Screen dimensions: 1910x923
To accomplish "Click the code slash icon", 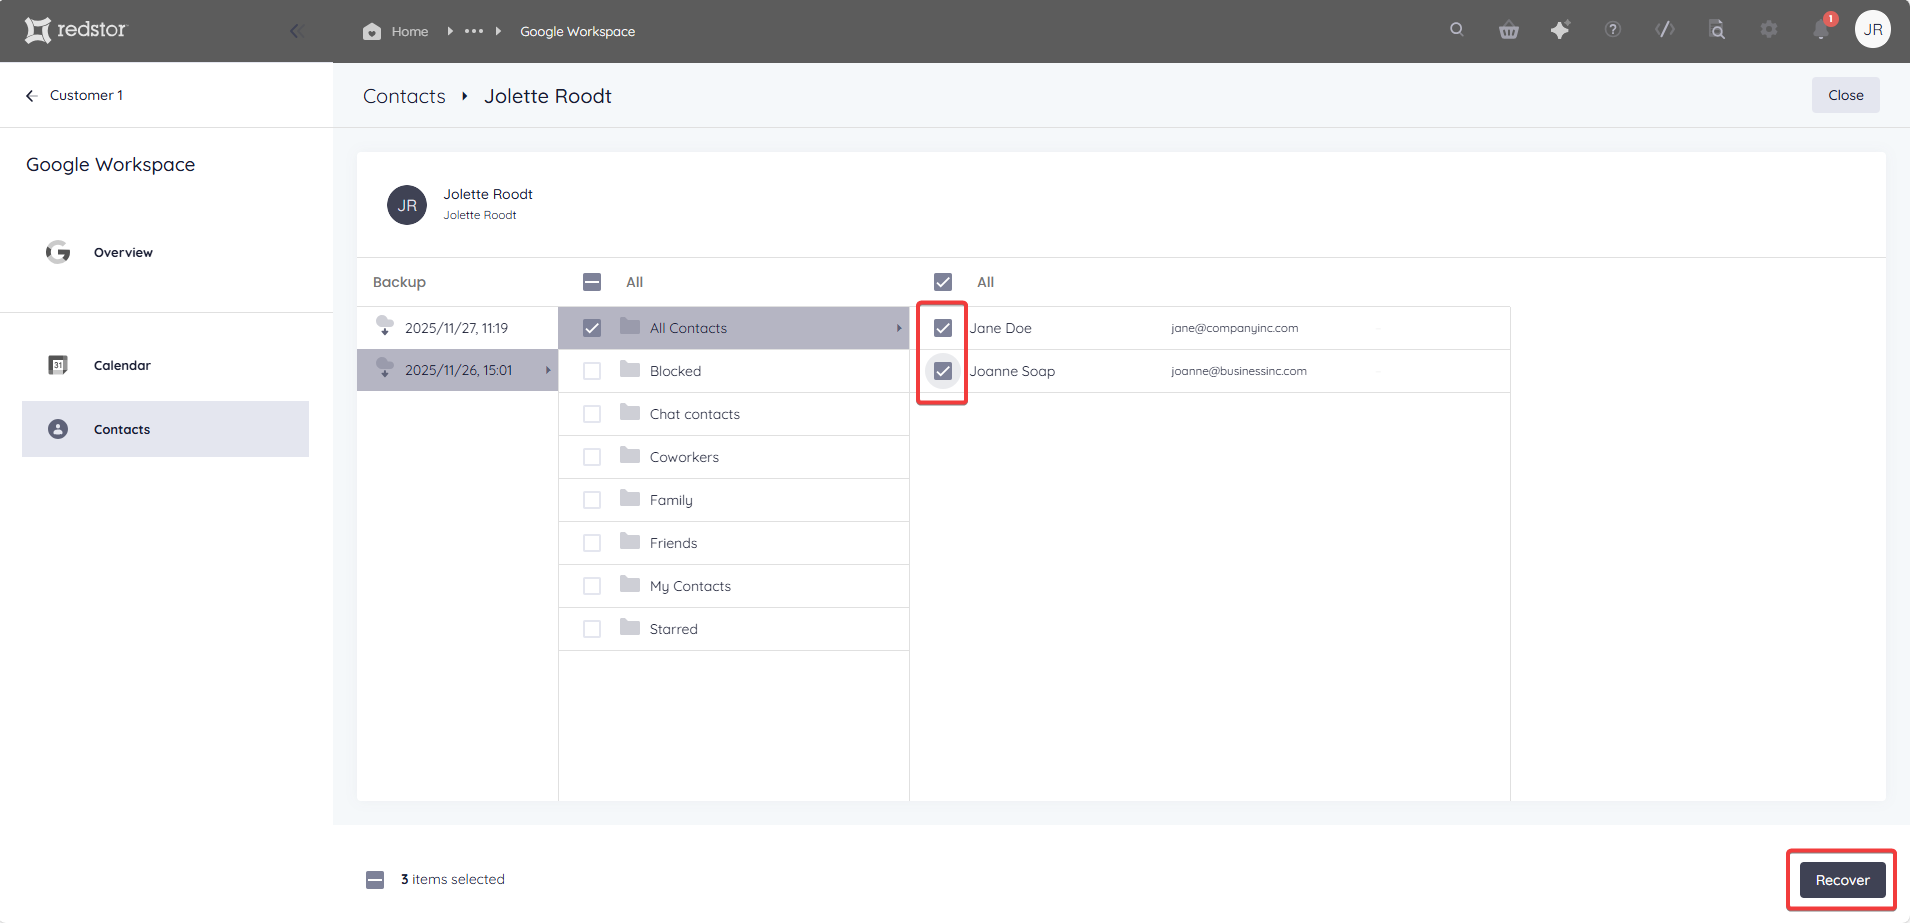I will click(x=1665, y=30).
